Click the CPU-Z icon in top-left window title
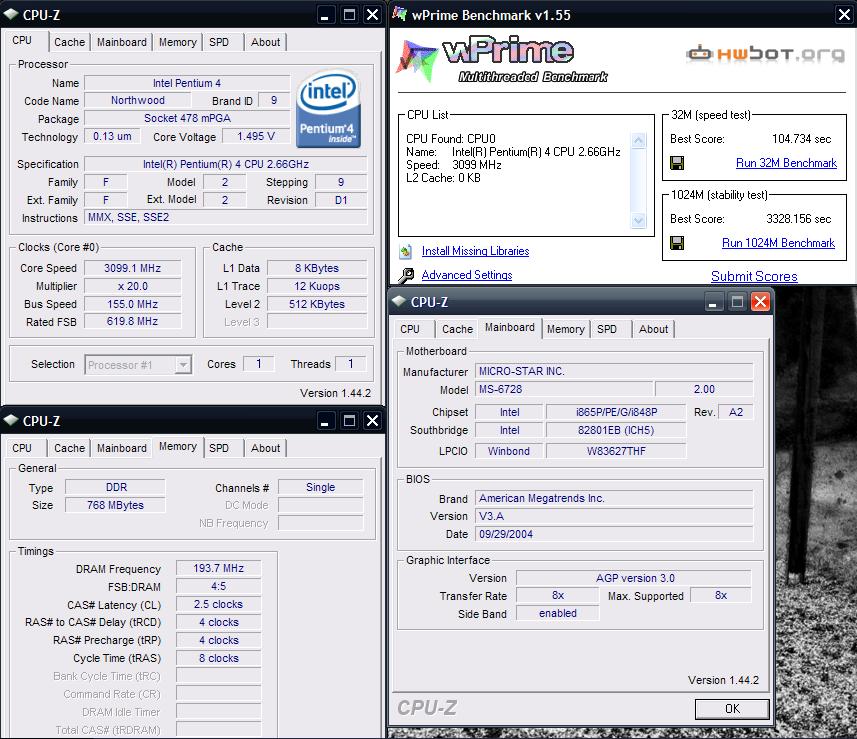 (11, 15)
